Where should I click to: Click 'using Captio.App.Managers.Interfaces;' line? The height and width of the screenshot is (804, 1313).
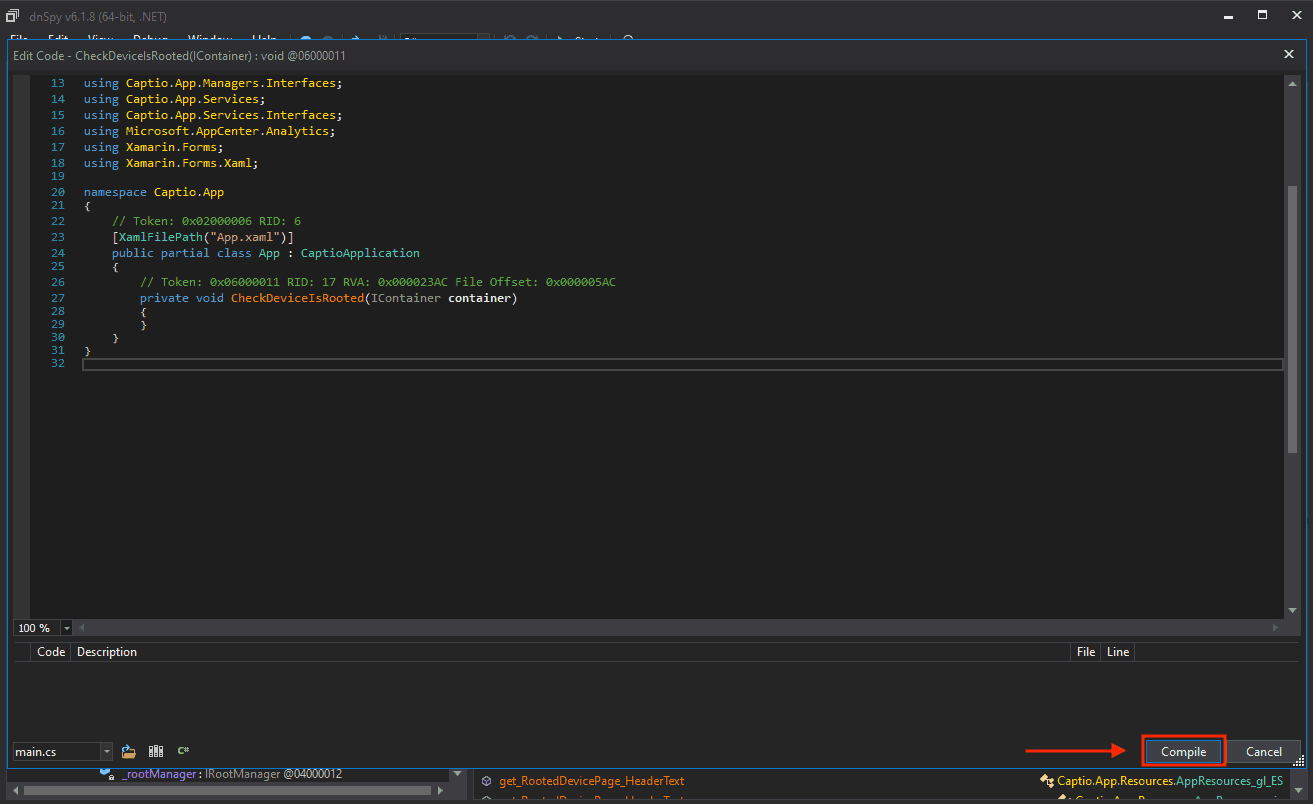[213, 84]
